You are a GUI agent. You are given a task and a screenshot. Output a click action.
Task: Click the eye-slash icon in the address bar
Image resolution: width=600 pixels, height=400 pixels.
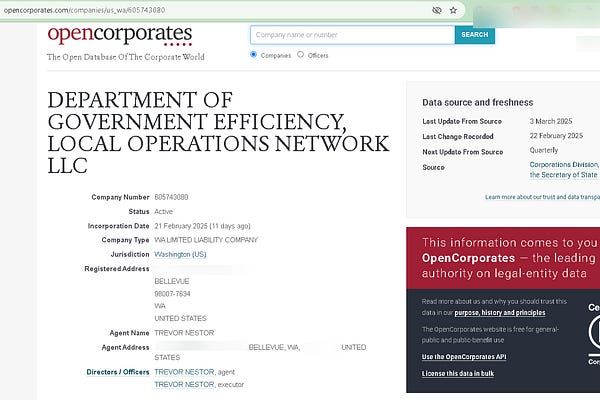[x=437, y=10]
